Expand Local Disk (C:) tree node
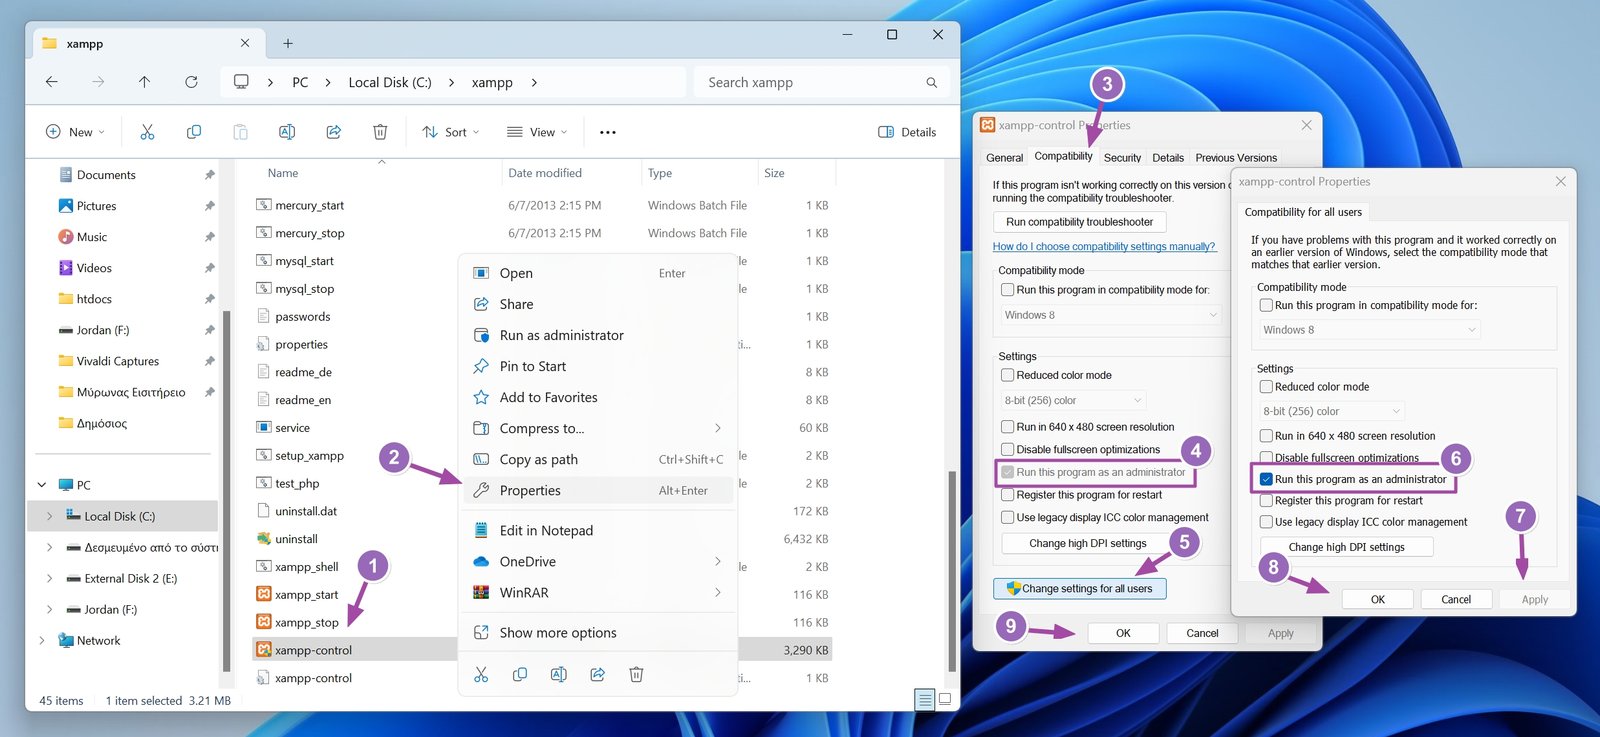Viewport: 1600px width, 737px height. tap(49, 516)
